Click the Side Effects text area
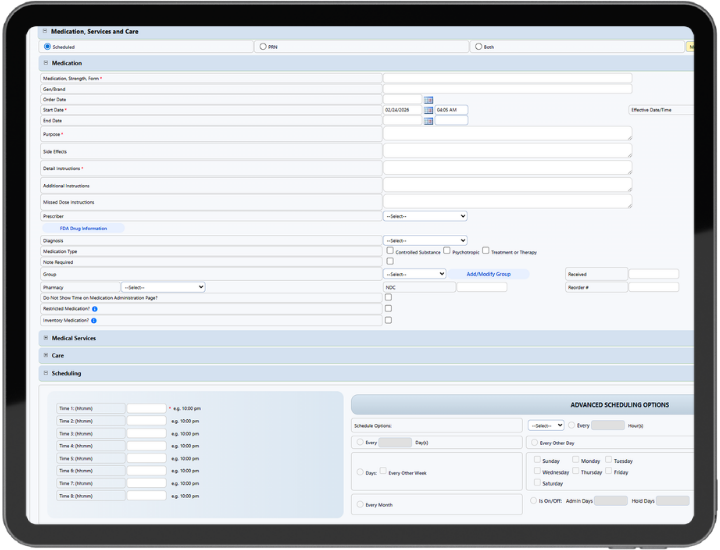Image resolution: width=720 pixels, height=550 pixels. (507, 151)
